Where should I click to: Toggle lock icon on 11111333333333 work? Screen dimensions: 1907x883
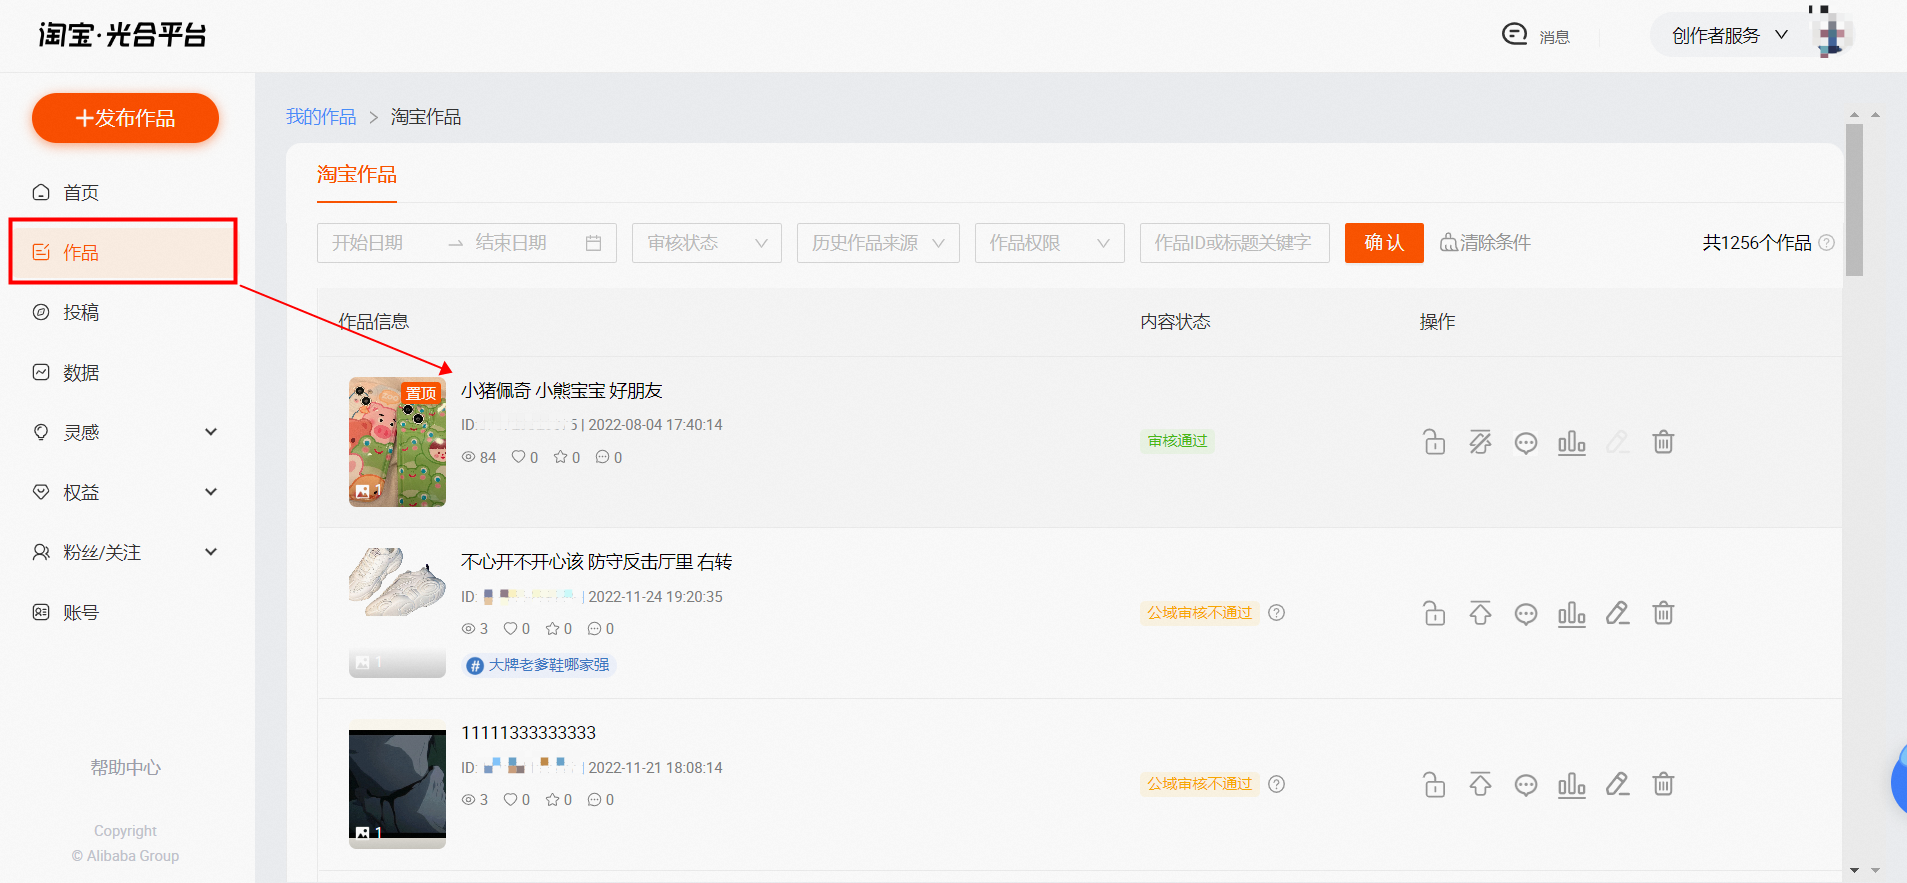(1434, 784)
